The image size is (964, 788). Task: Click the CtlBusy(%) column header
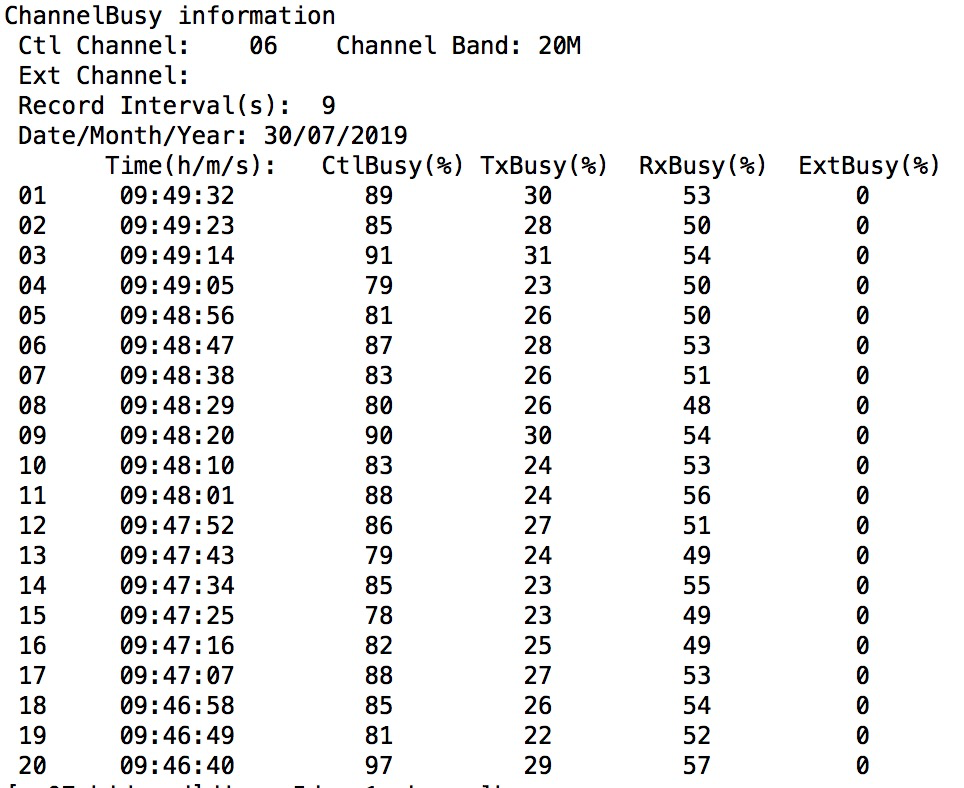(393, 166)
